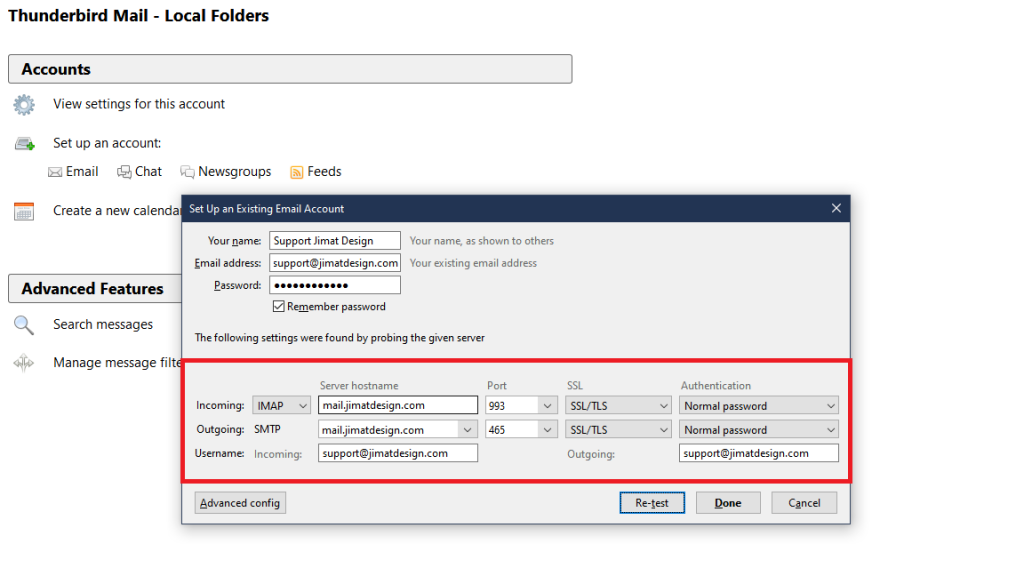Click the calendar icon
Screen dimensions: 1024x576
tap(24, 212)
